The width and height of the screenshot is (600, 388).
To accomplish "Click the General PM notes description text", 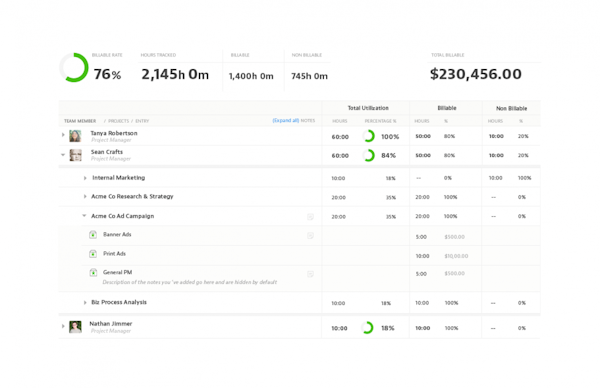I will (189, 282).
